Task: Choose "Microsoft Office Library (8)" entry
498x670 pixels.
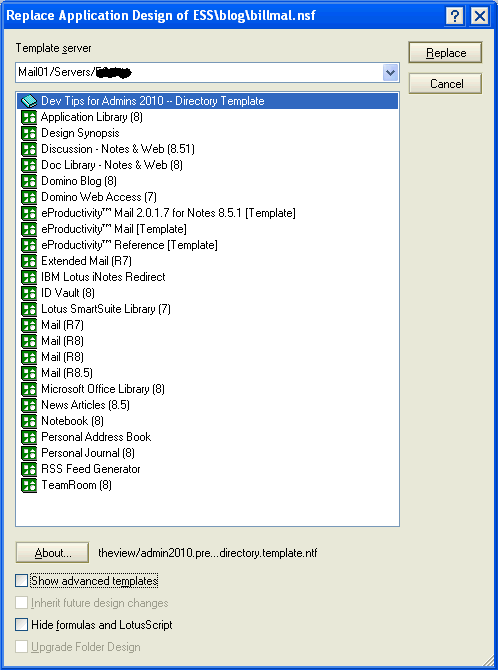Action: click(103, 389)
